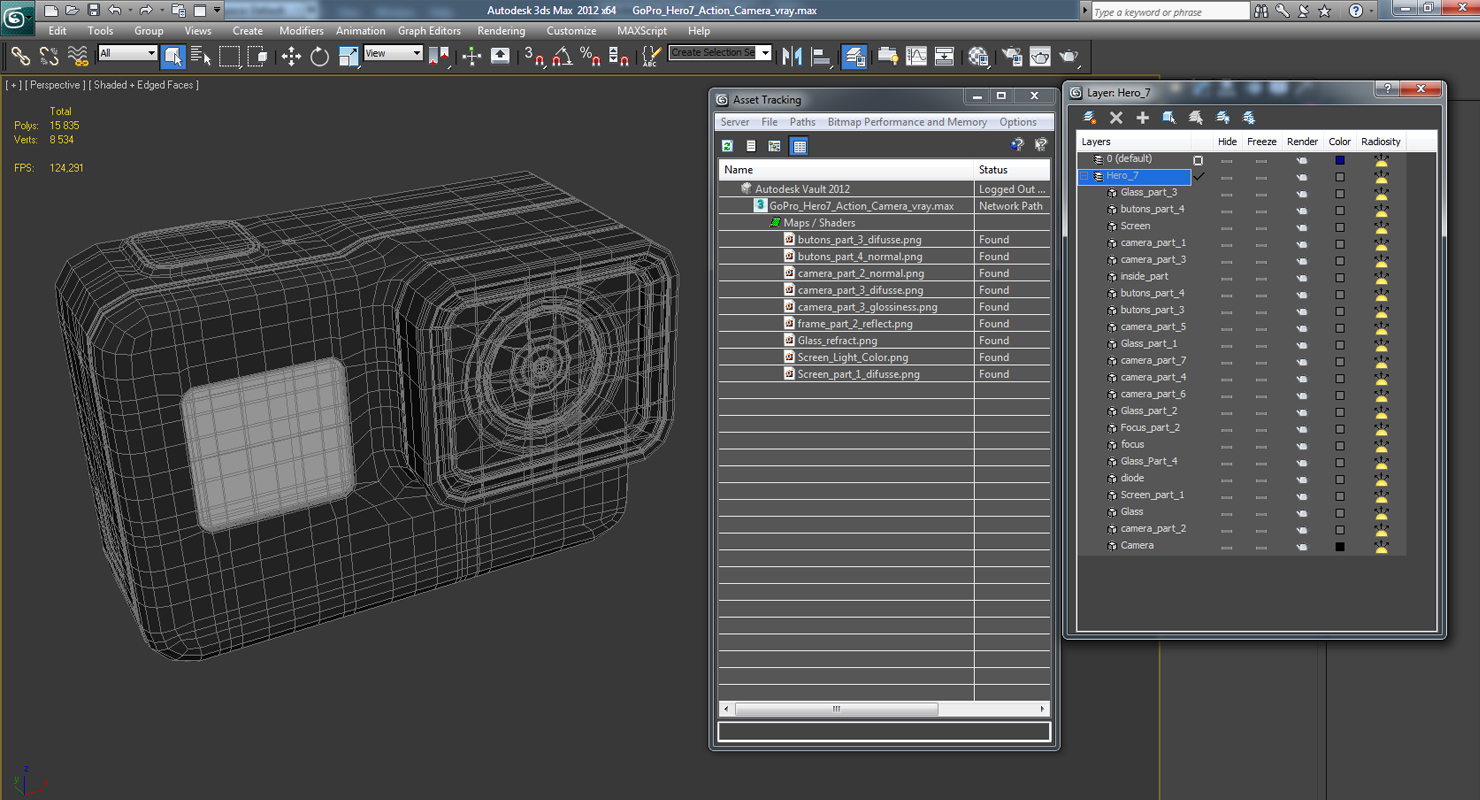Activate the Select and Rotate tool
Viewport: 1480px width, 800px height.
[x=320, y=56]
